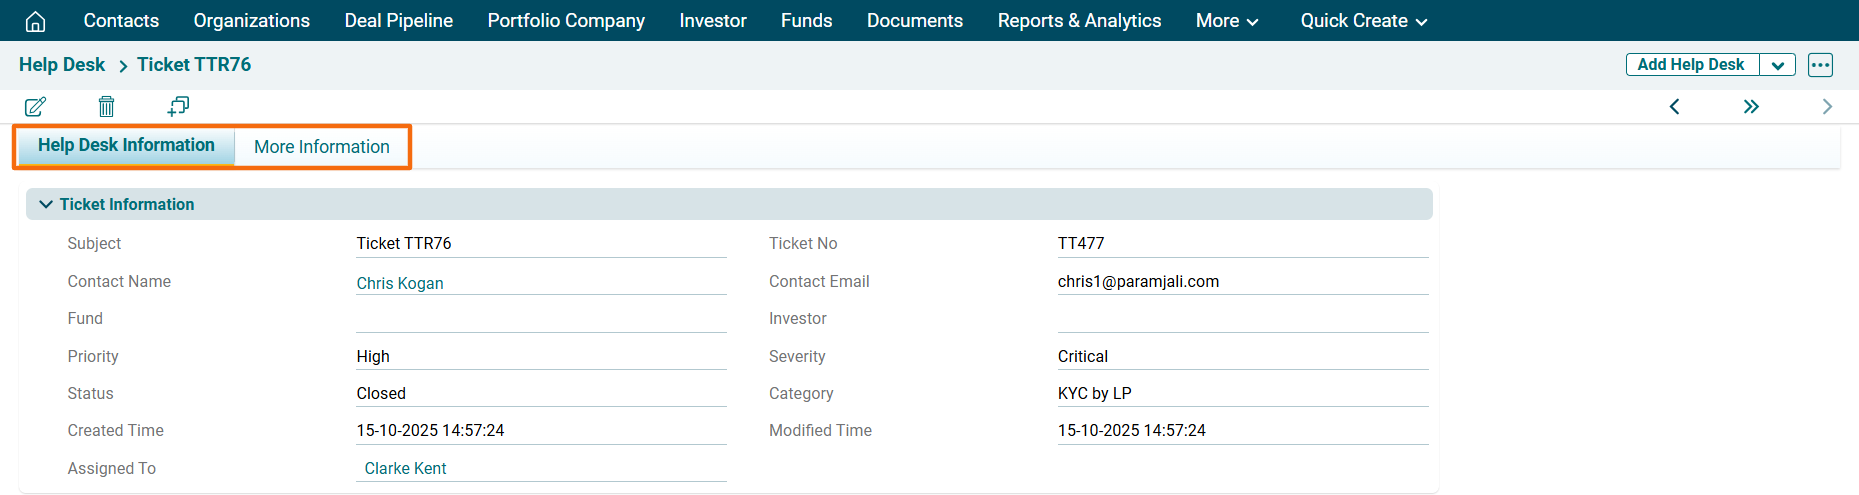This screenshot has width=1859, height=495.
Task: Click the Add Help Desk button
Action: coord(1690,65)
